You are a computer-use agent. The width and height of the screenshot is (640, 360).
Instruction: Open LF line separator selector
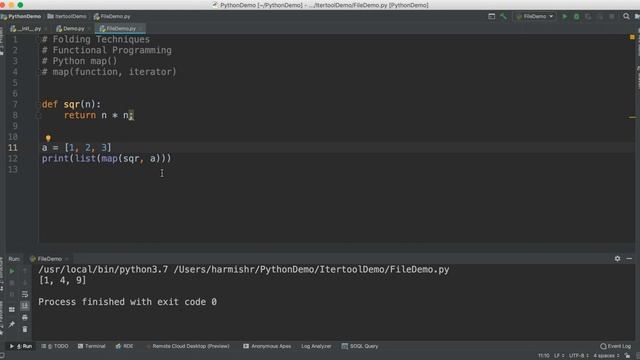559,356
